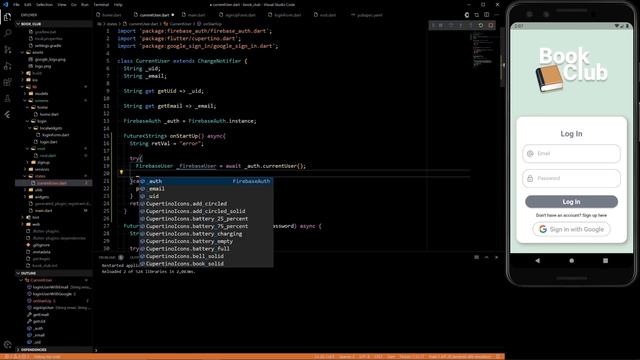Viewport: 640px width, 360px height.
Task: Tap the Recents square on the emulator
Action: pyautogui.click(x=605, y=260)
